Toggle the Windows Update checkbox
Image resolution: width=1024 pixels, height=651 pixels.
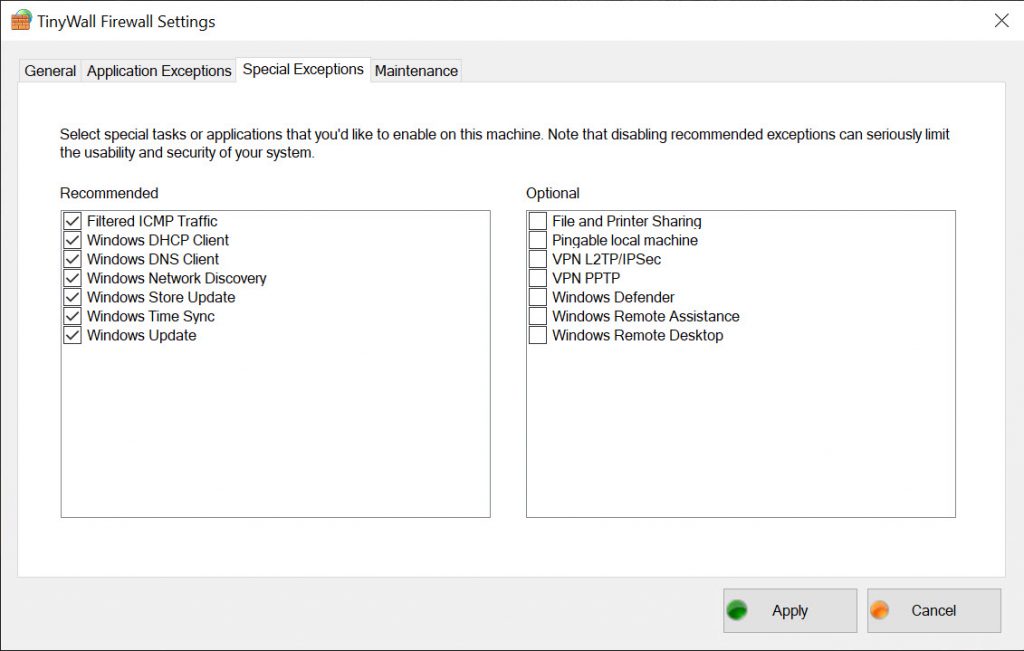coord(72,335)
